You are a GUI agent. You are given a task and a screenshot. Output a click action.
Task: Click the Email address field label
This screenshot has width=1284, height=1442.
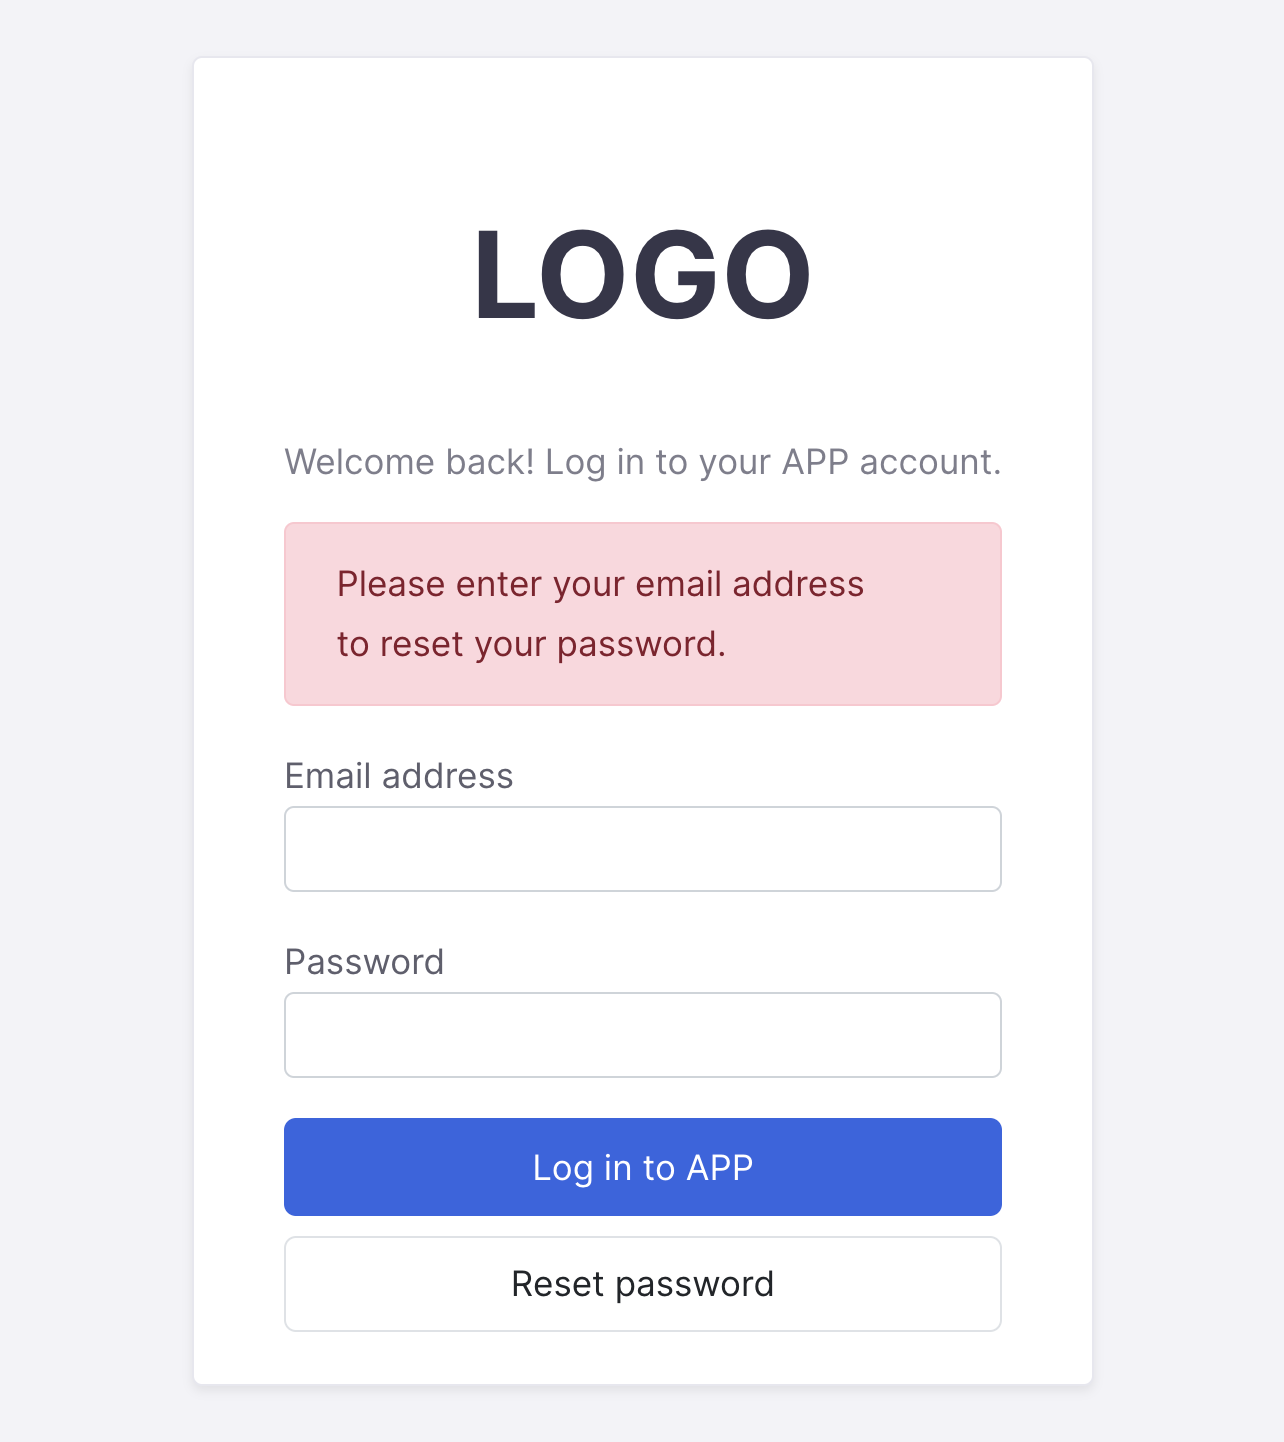[x=399, y=776]
